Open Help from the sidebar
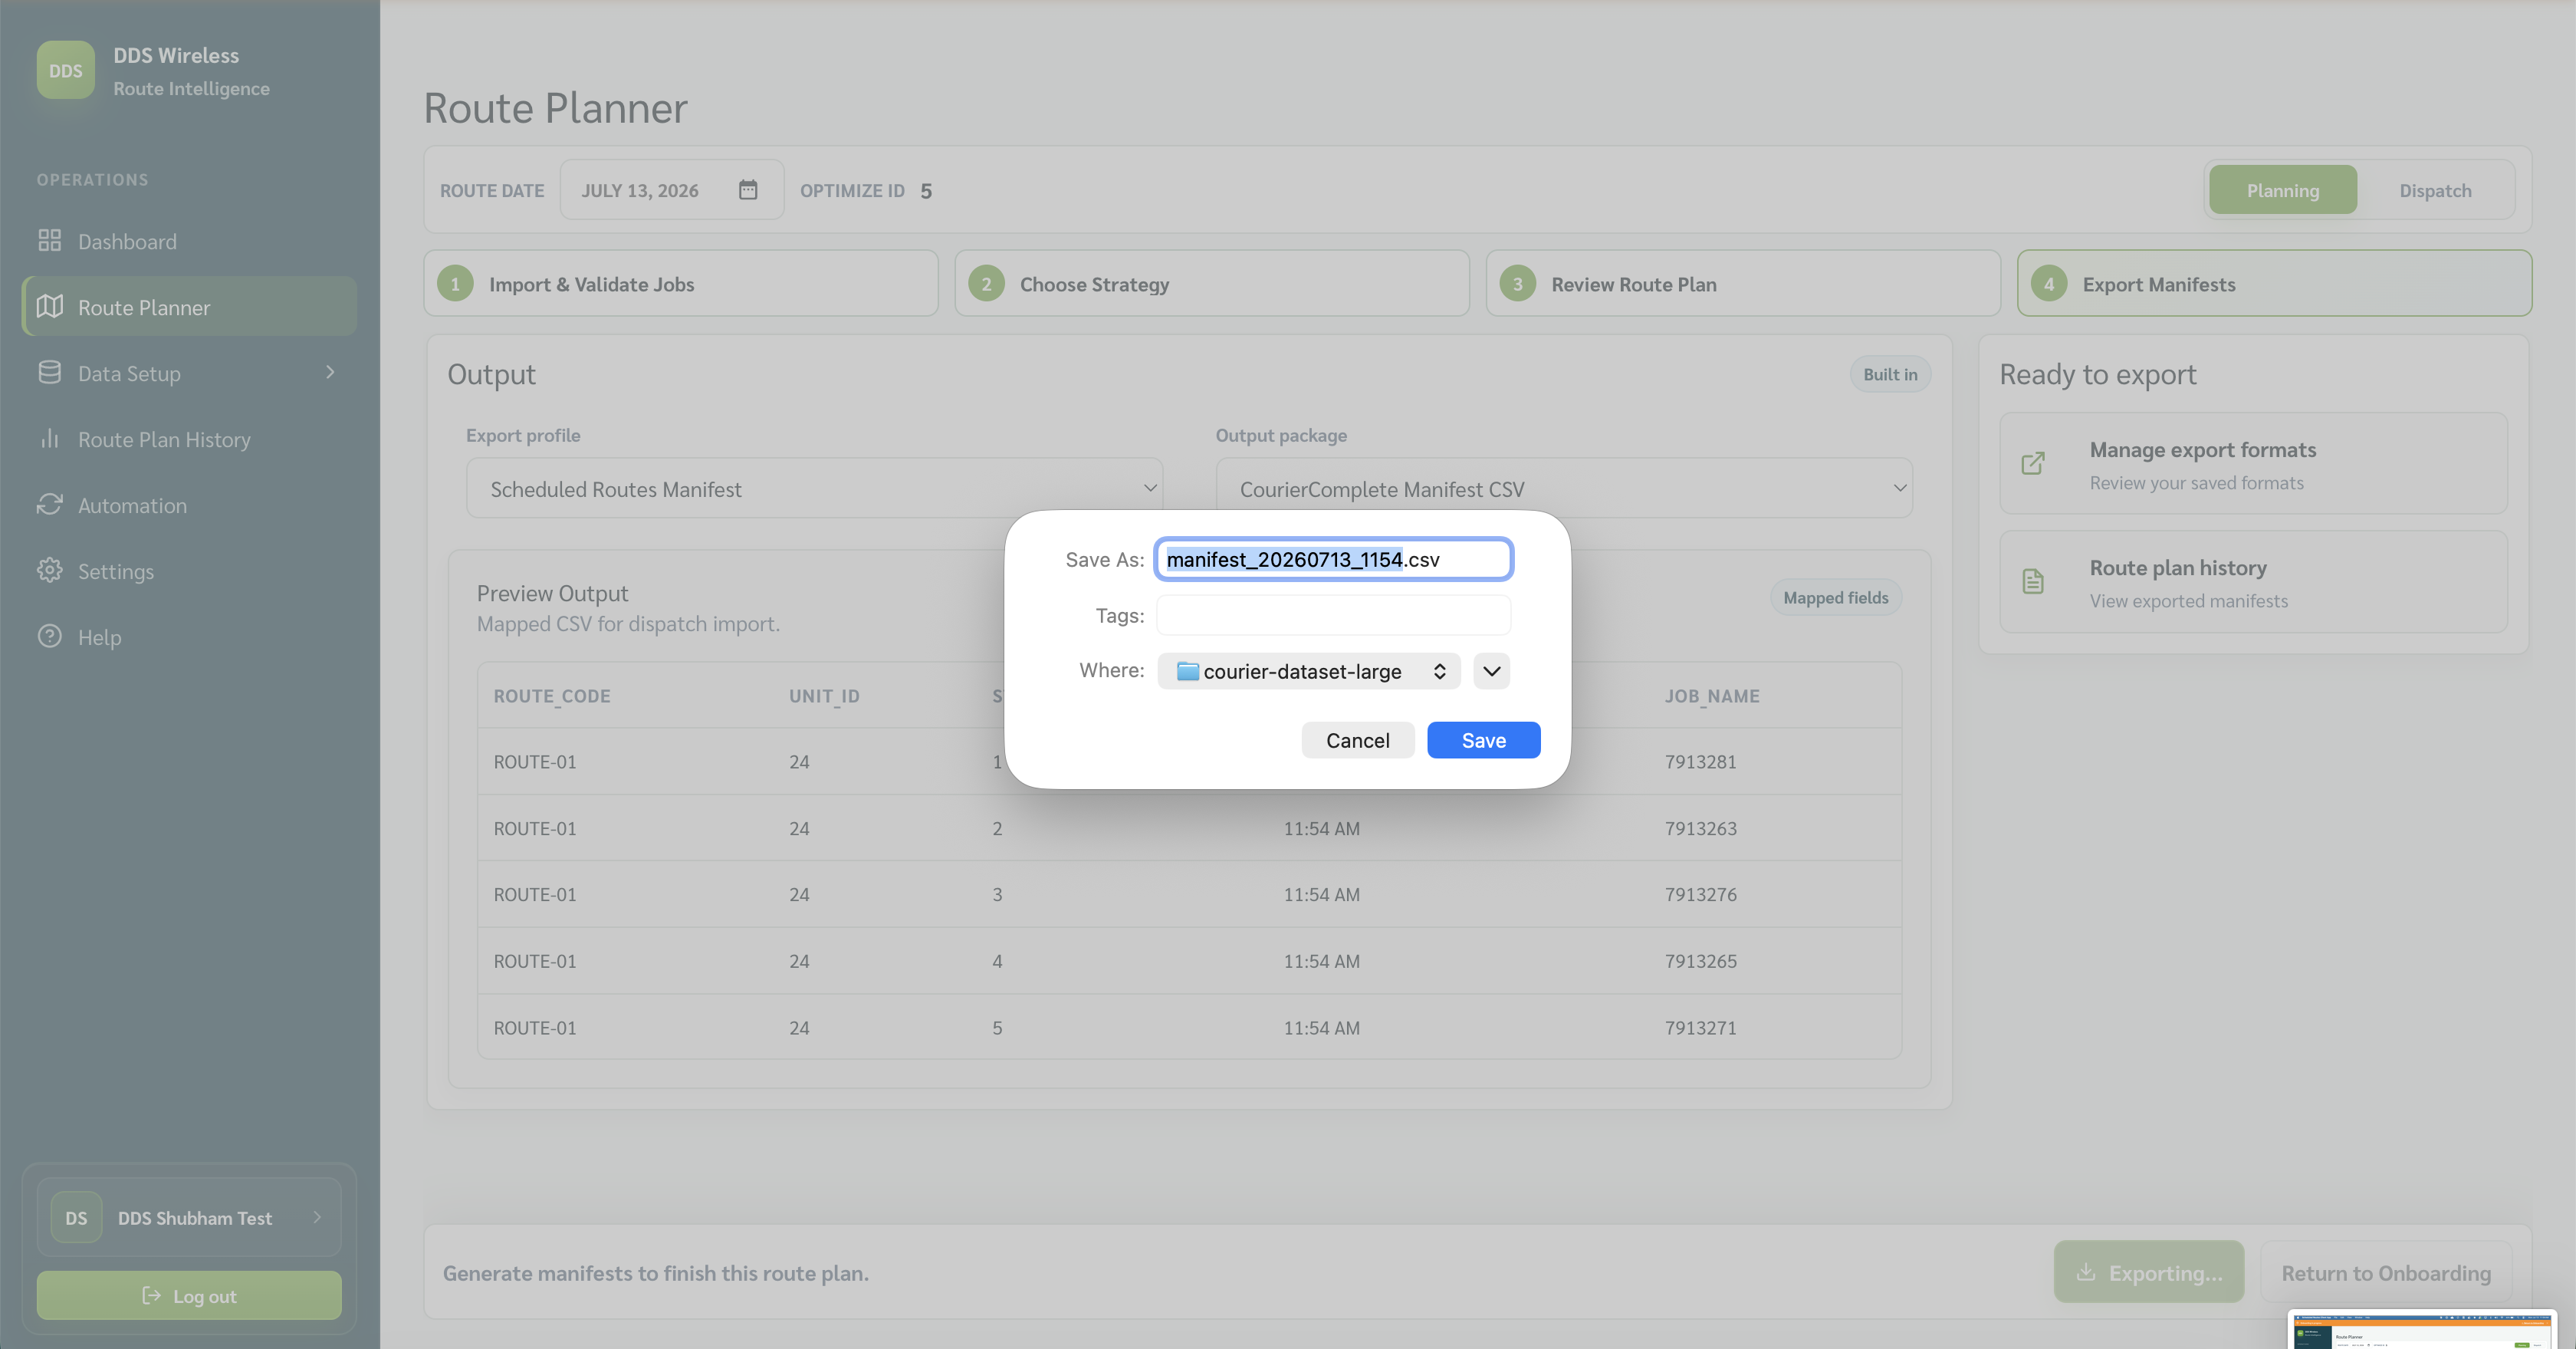Screen dimensions: 2576x1349 (189, 637)
